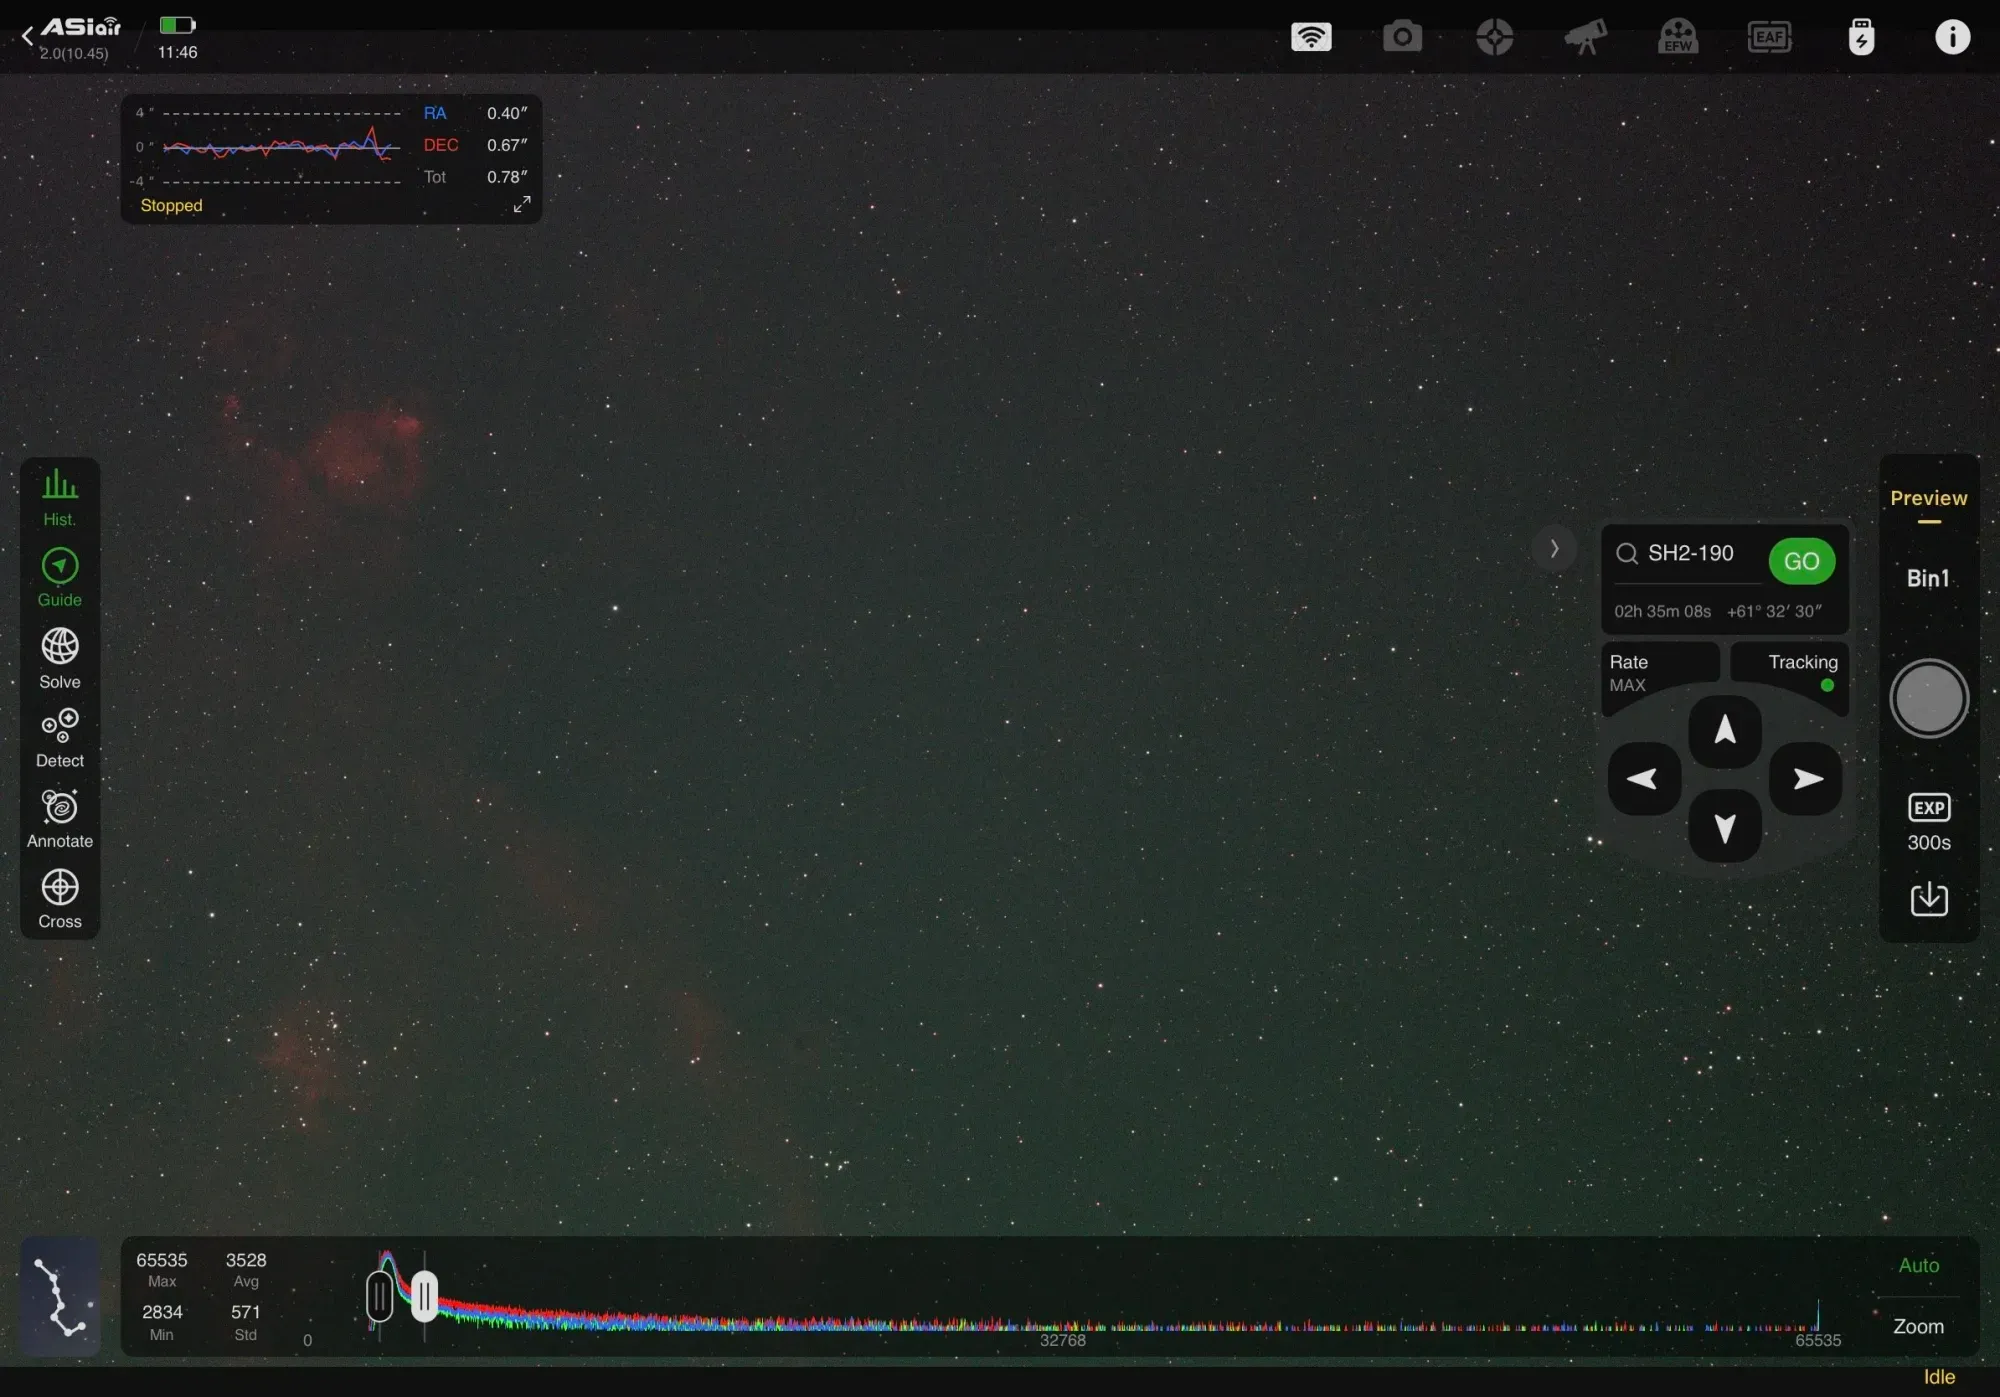Open the Wi-Fi settings icon

click(x=1310, y=37)
